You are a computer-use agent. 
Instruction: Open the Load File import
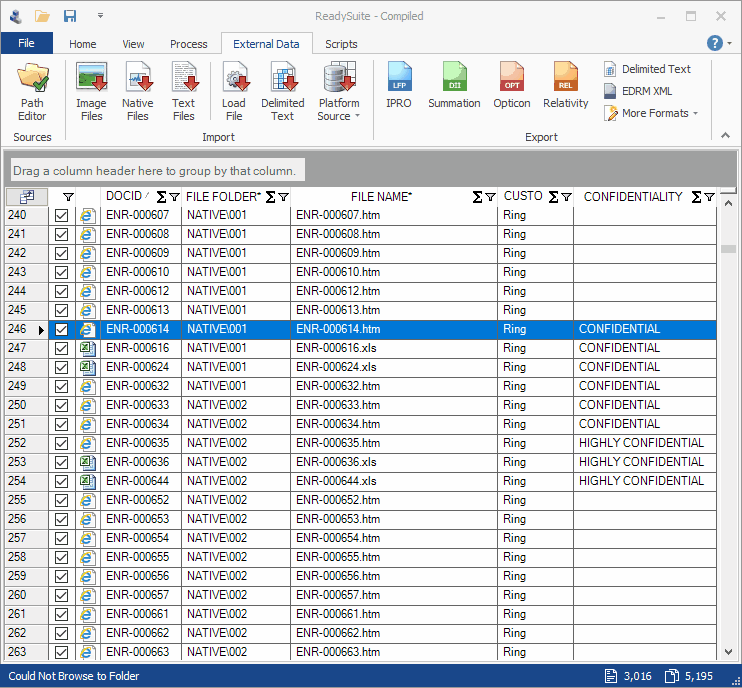[234, 91]
